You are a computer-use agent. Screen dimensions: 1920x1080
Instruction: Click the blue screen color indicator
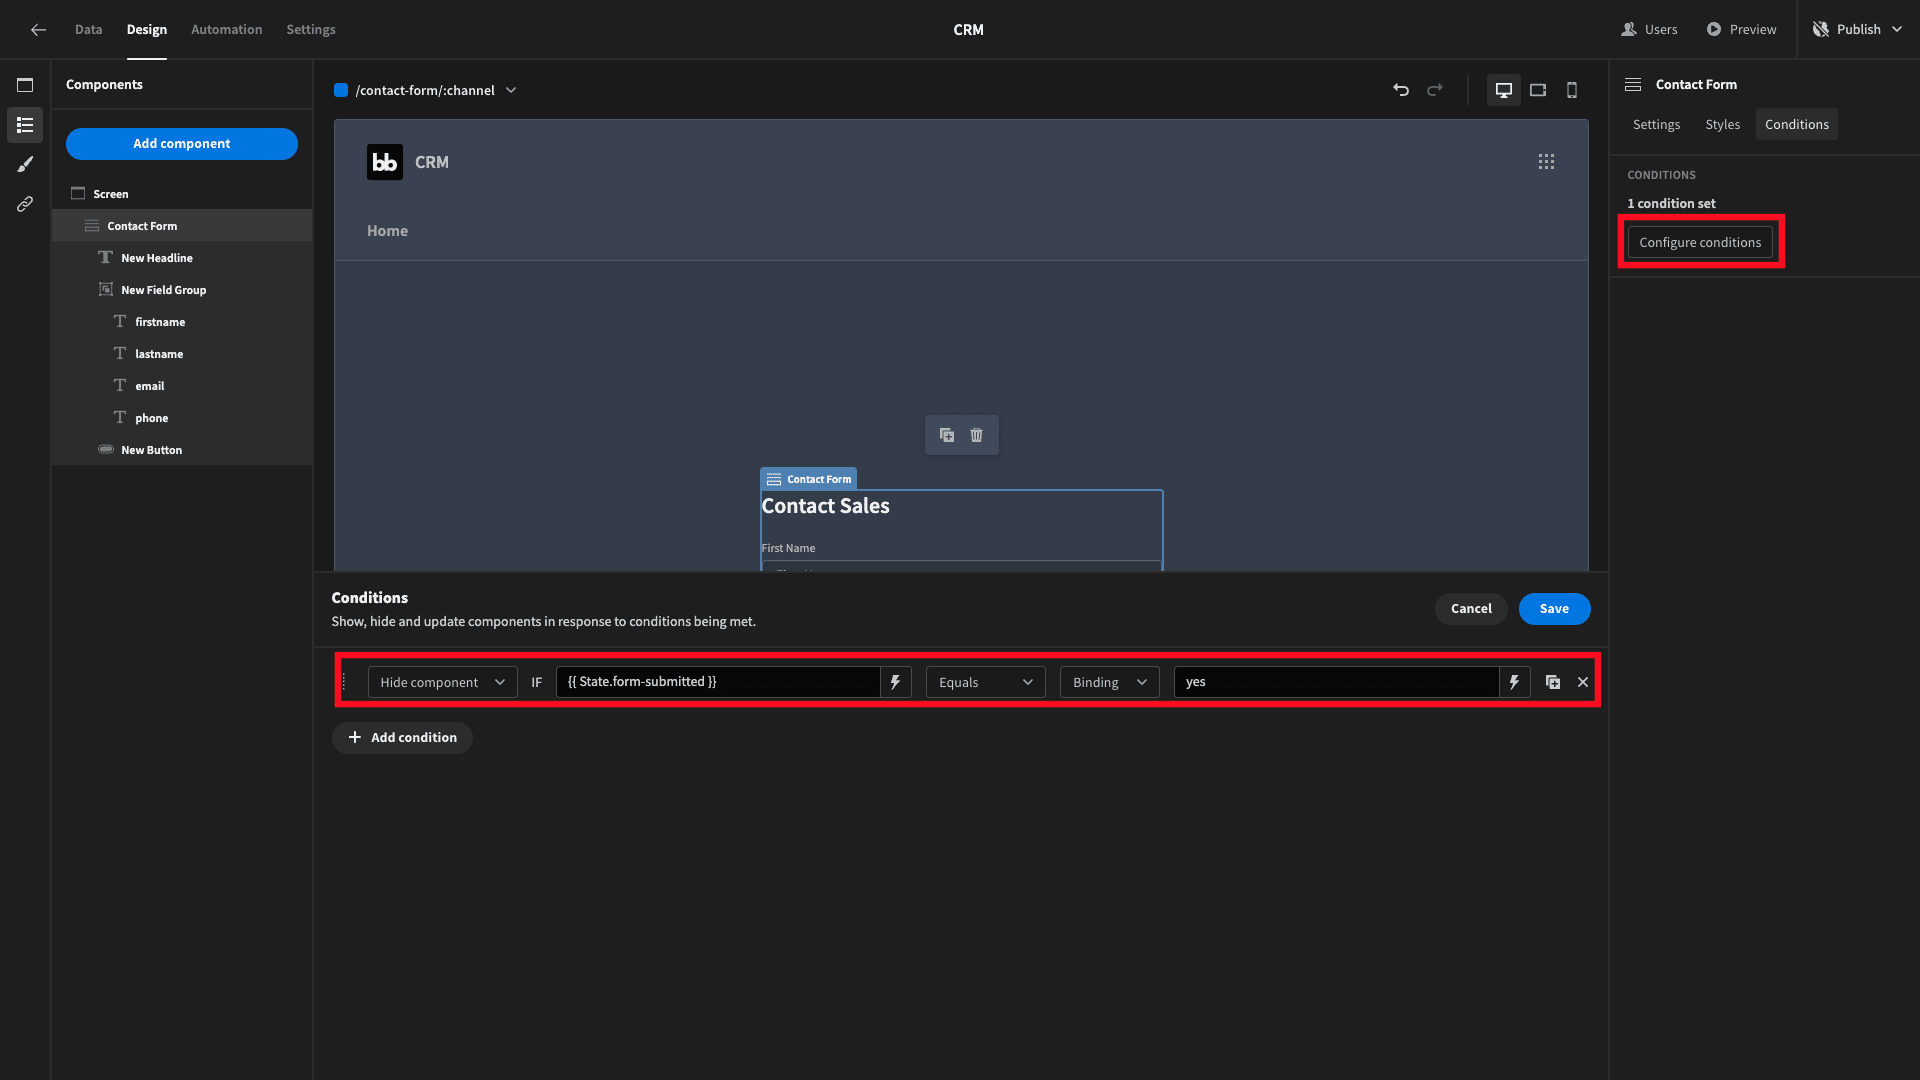pos(341,90)
